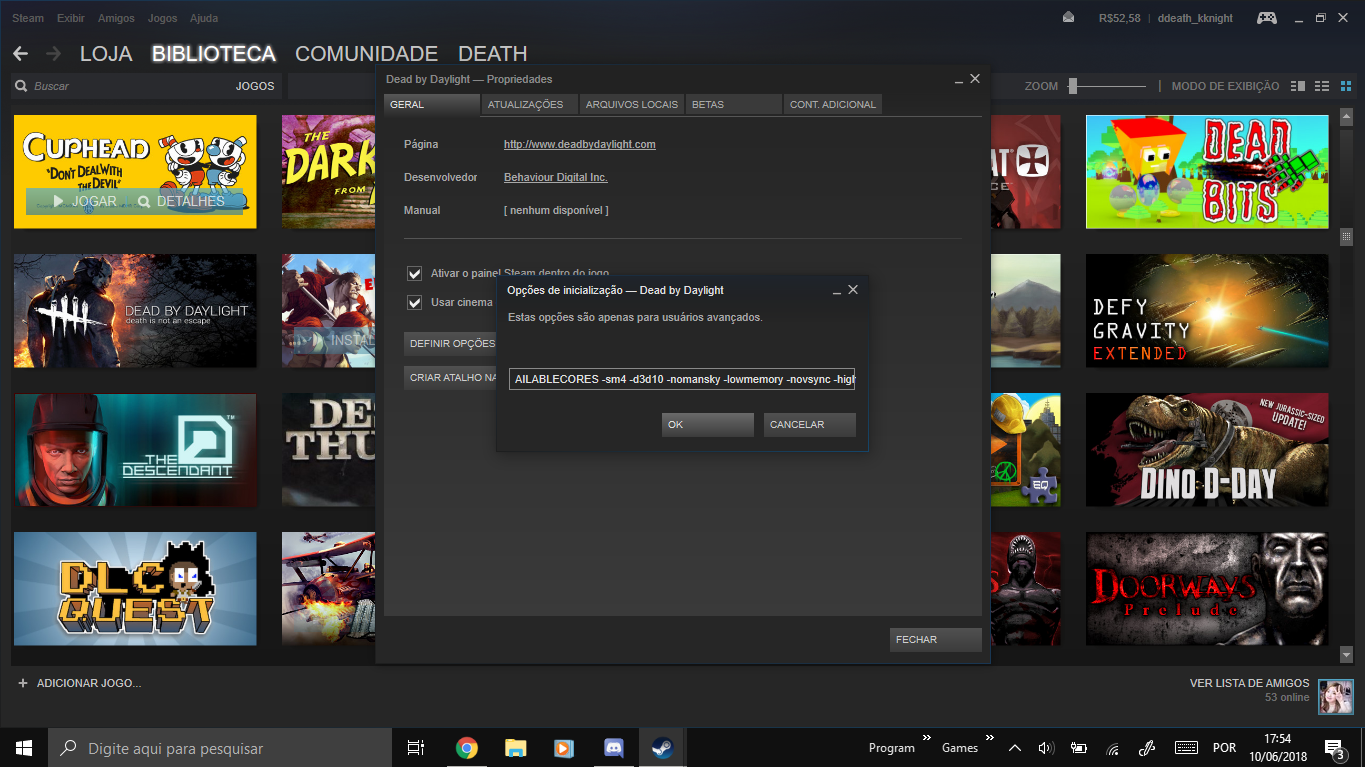Open the pen workspace tray icon
Image resolution: width=1365 pixels, height=767 pixels.
(x=1147, y=748)
